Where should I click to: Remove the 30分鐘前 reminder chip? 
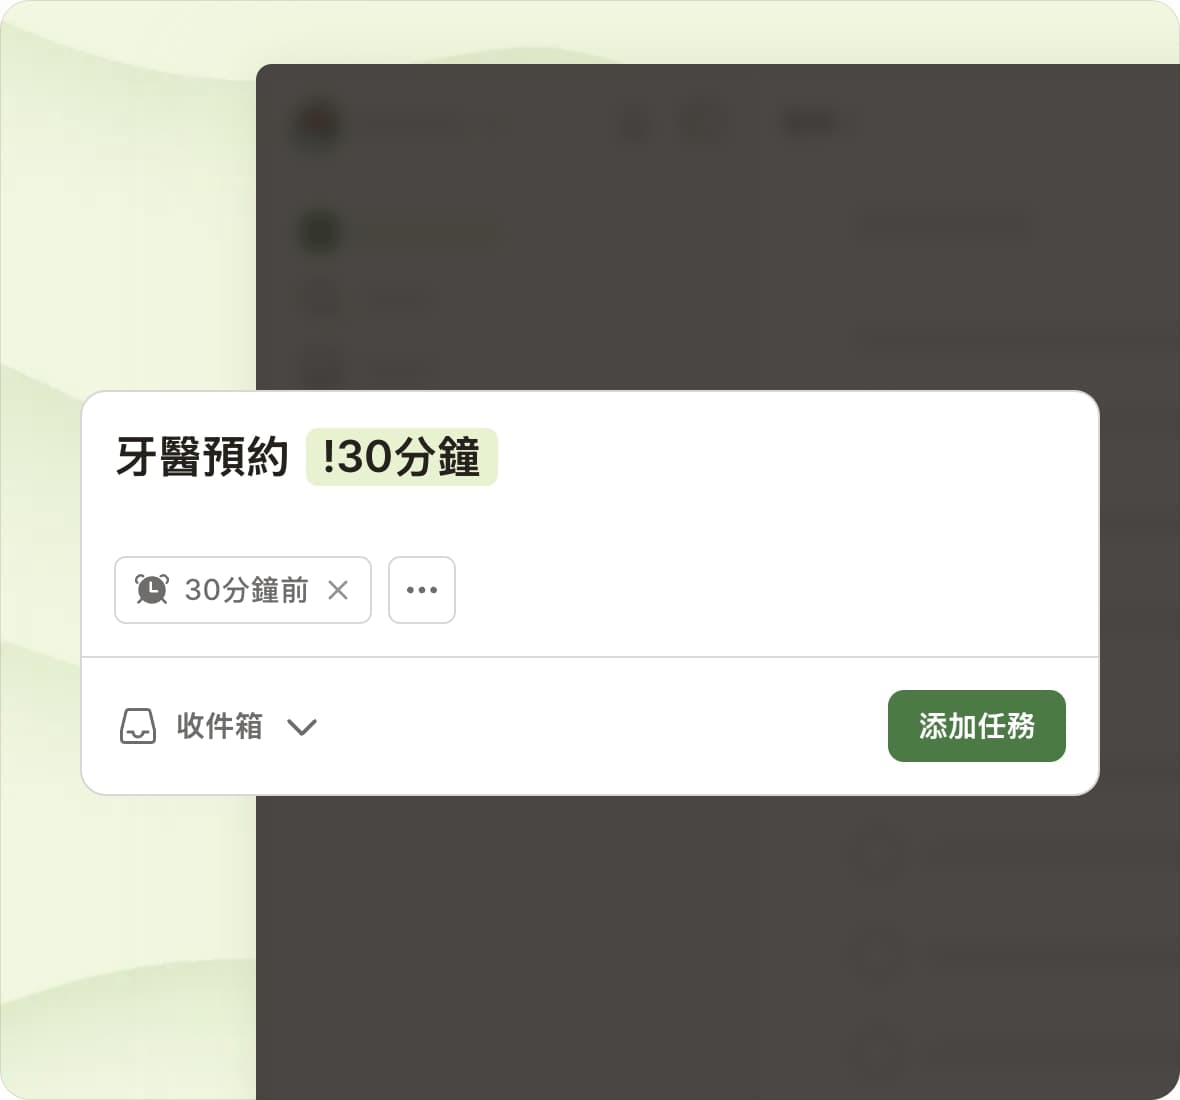[338, 590]
